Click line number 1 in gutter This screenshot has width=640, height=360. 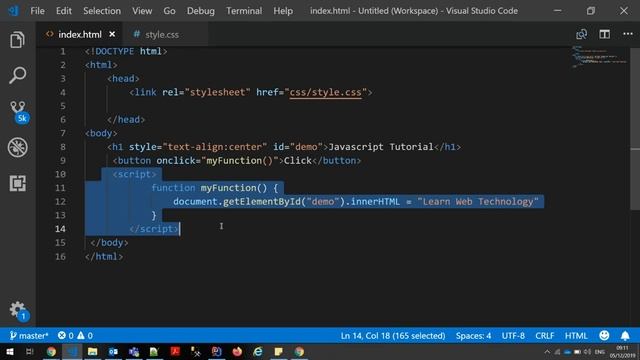pos(63,51)
